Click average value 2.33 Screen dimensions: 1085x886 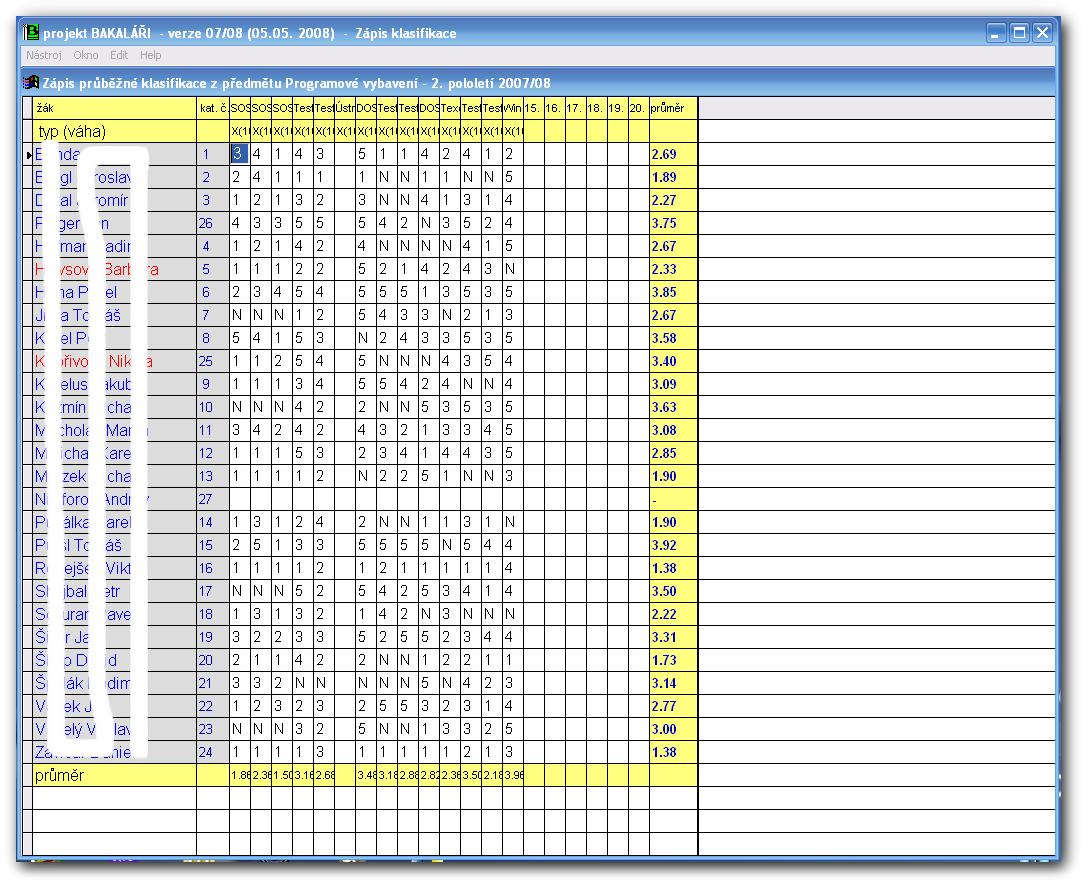(664, 269)
